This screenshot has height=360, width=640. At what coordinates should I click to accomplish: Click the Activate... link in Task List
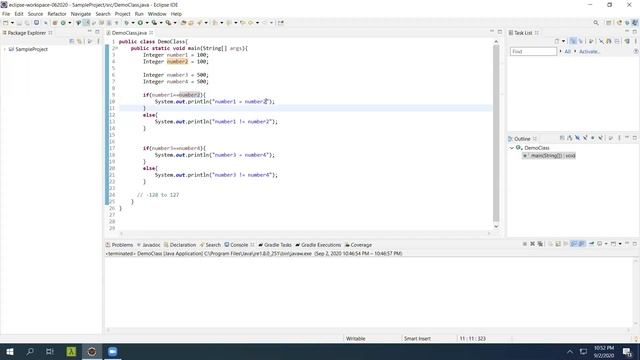[589, 51]
